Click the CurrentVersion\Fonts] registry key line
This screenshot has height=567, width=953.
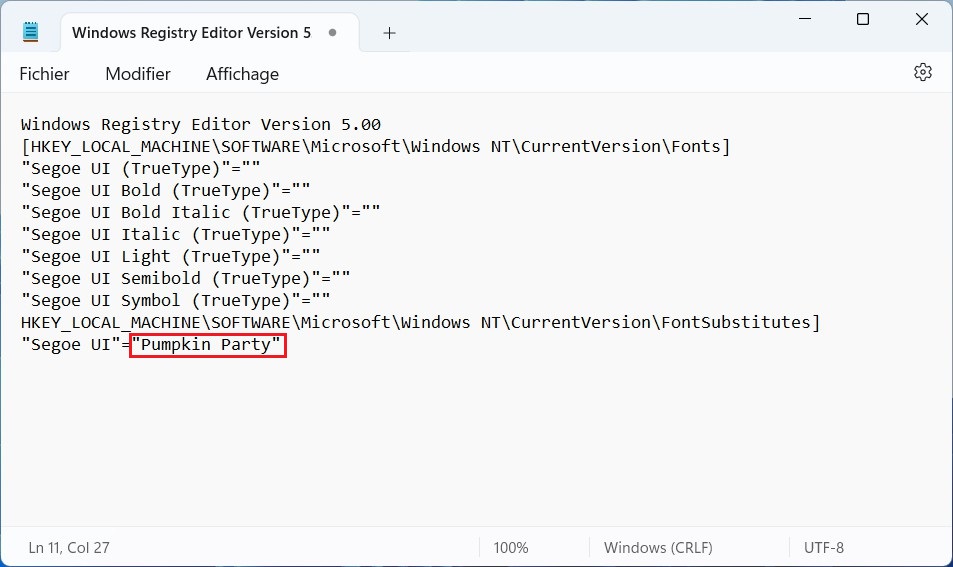(375, 146)
